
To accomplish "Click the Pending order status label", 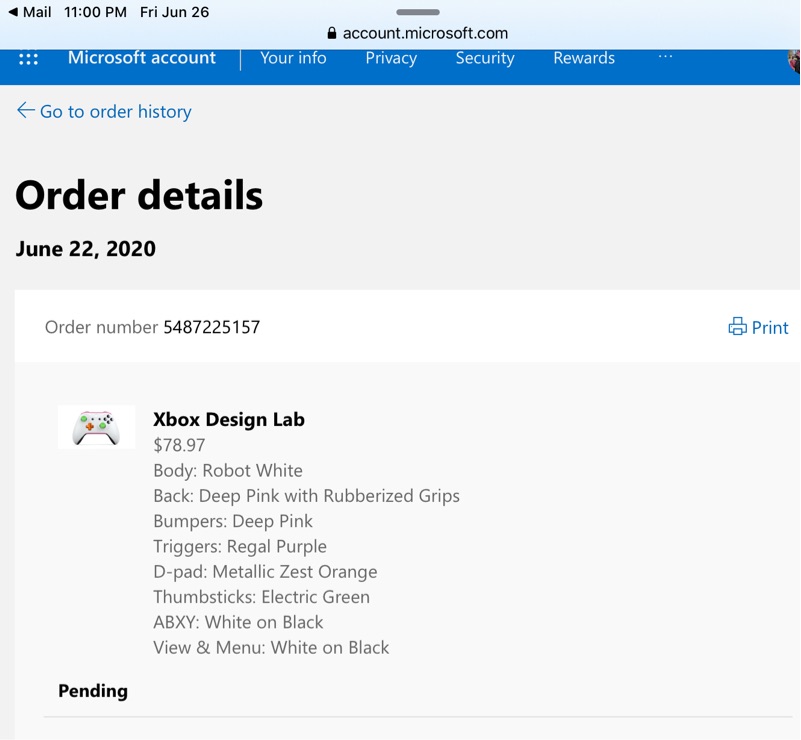I will pyautogui.click(x=93, y=691).
